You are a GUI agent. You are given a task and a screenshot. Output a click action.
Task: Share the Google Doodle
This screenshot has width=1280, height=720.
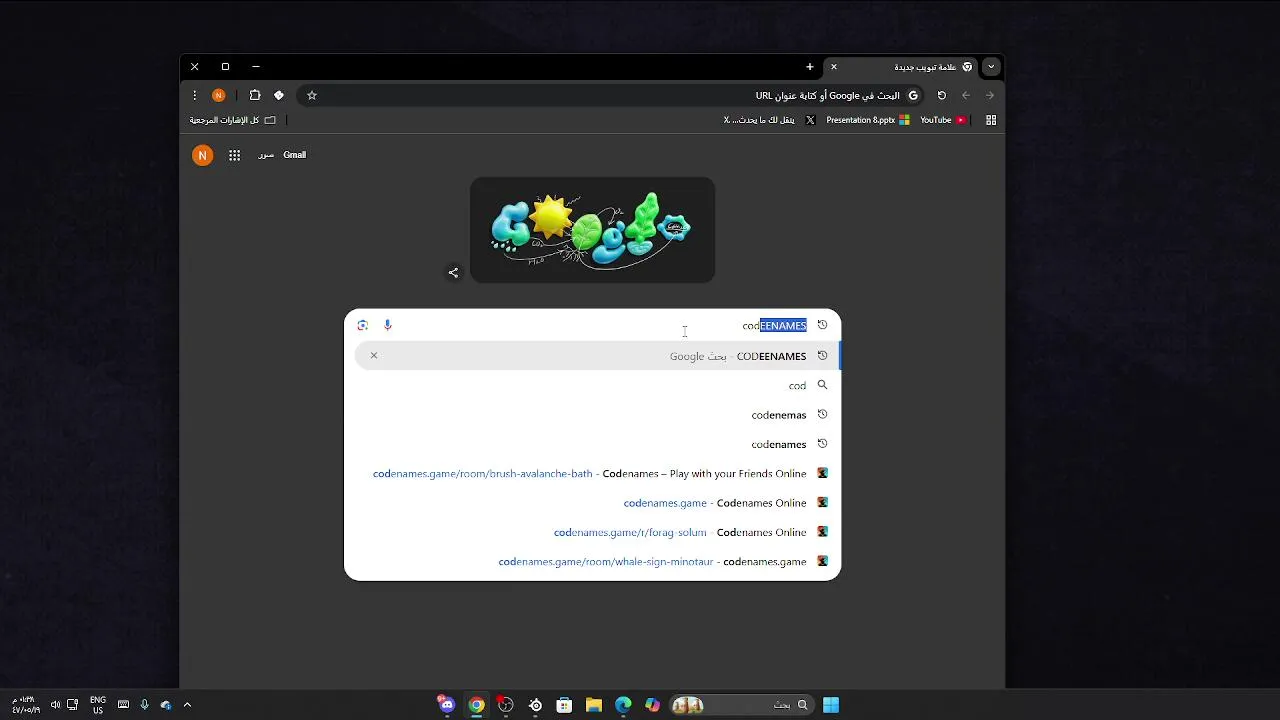453,272
